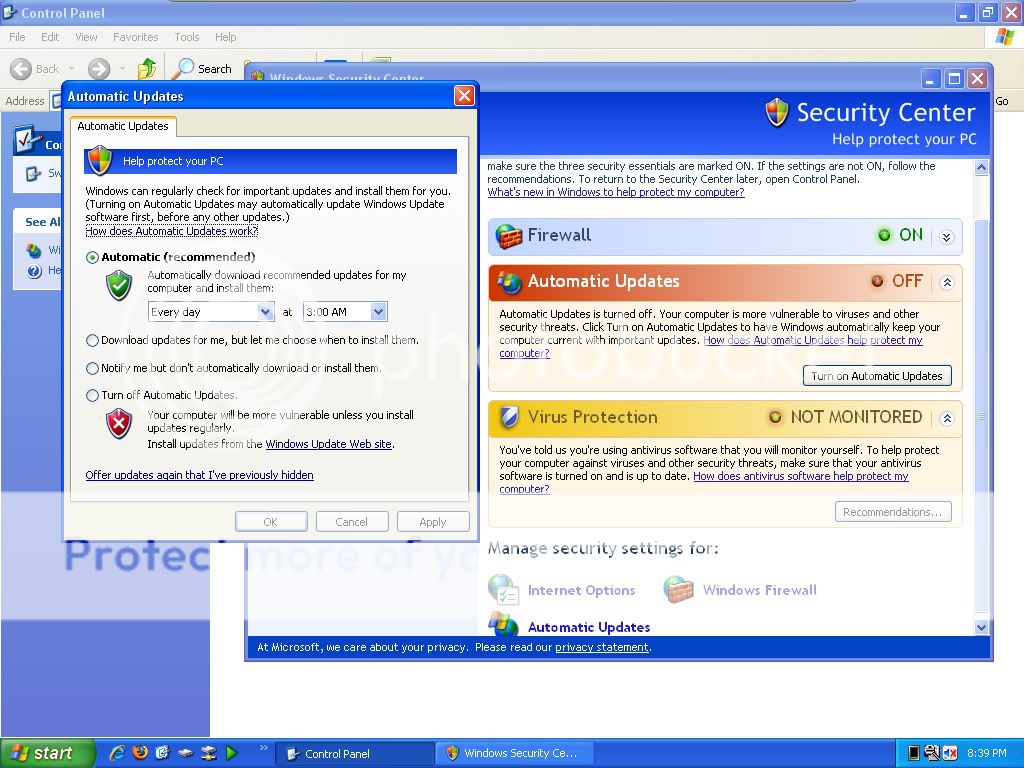Click the muted volume tray icon
This screenshot has width=1024, height=768.
point(950,753)
